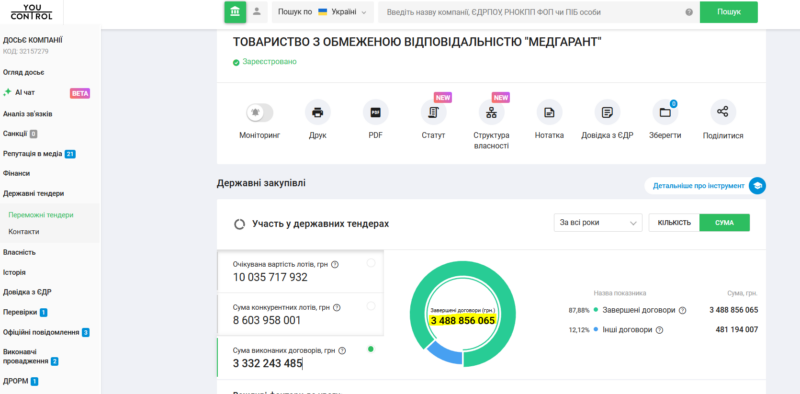Screen dimensions: 800x394
Task: Click info icon beside Сума конкурентних лотів
Action: pyautogui.click(x=337, y=308)
